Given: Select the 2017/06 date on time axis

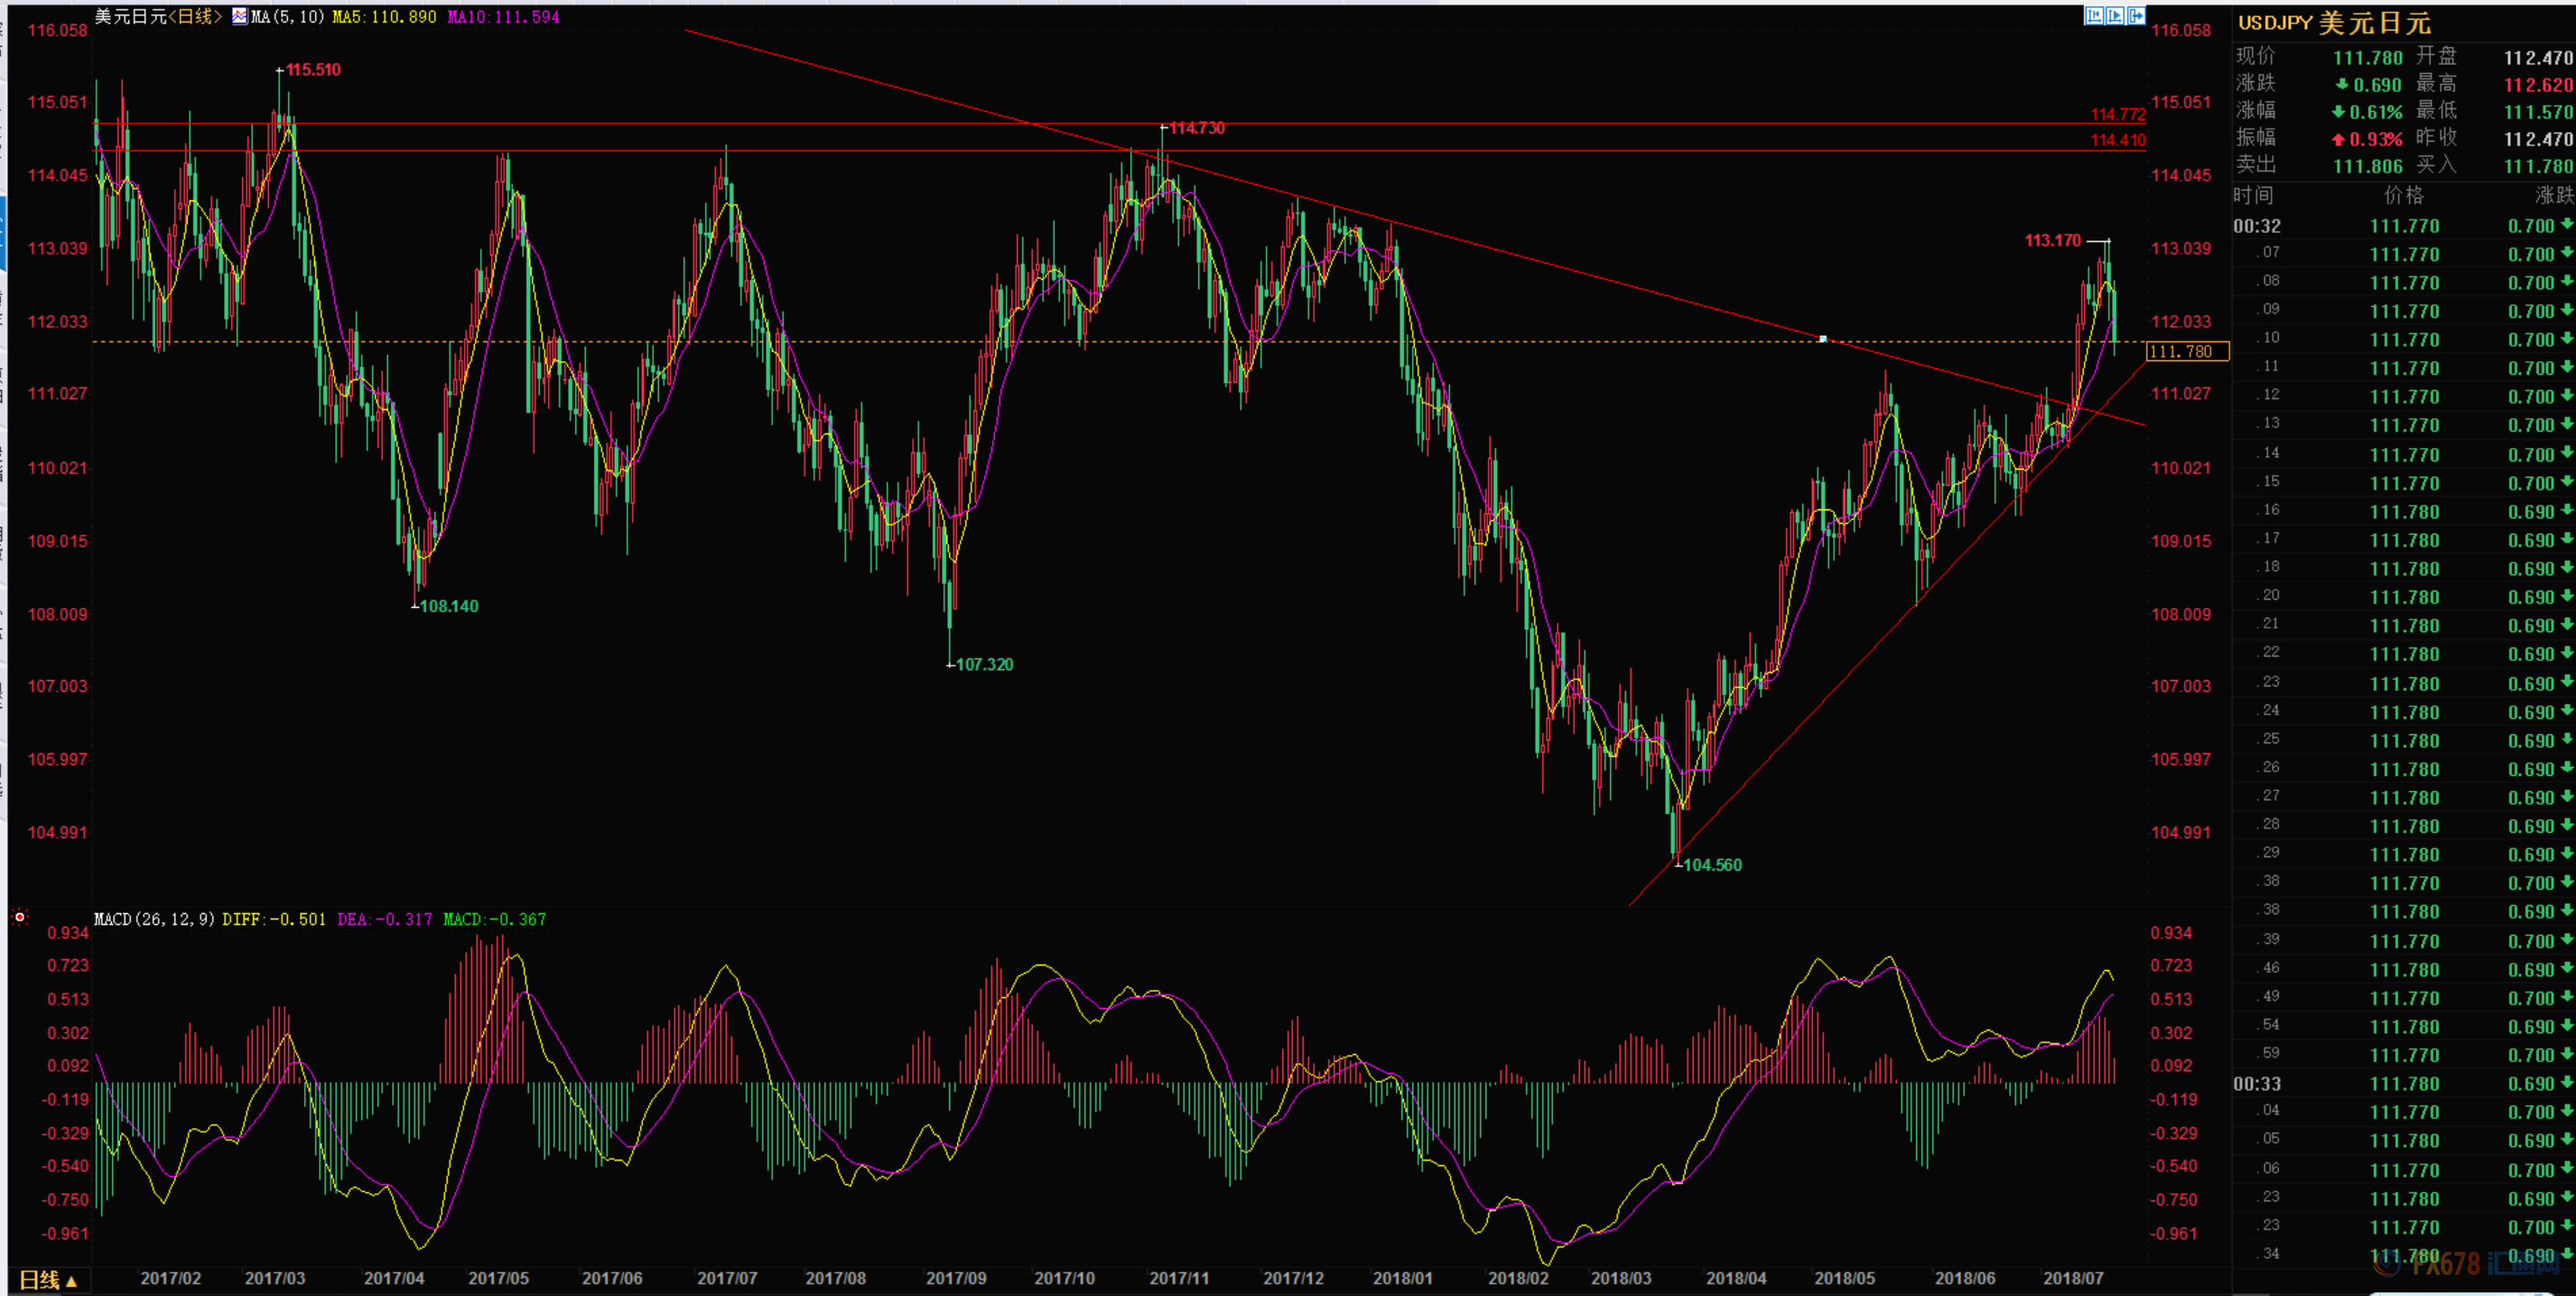Looking at the screenshot, I should 611,1278.
